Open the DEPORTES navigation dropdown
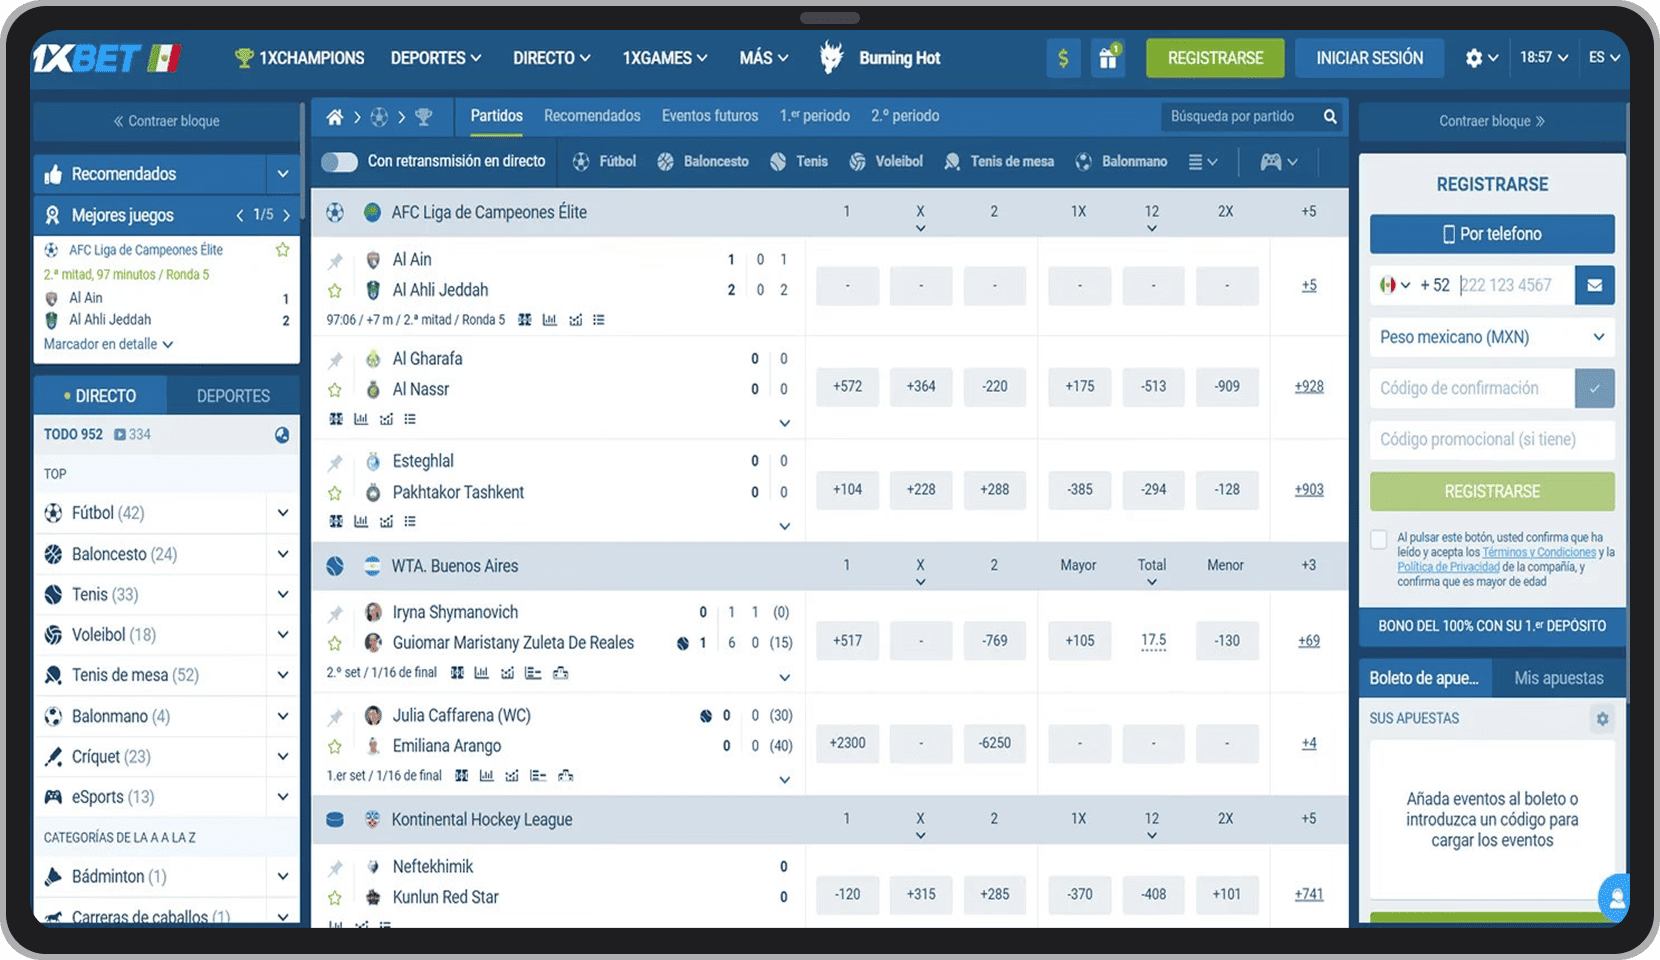 (x=435, y=58)
